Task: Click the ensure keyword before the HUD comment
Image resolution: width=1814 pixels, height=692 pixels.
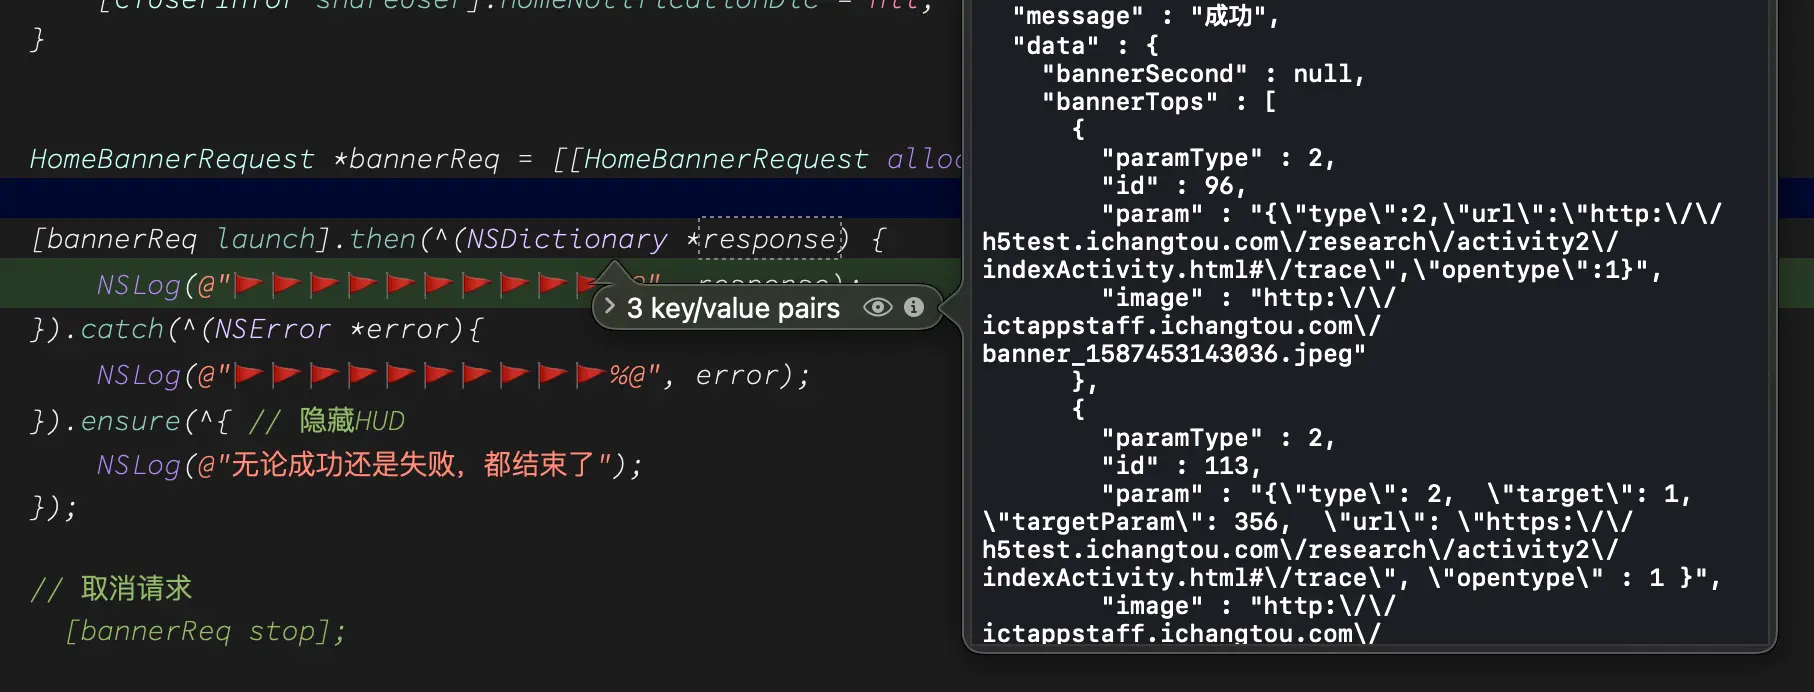Action: (x=130, y=421)
